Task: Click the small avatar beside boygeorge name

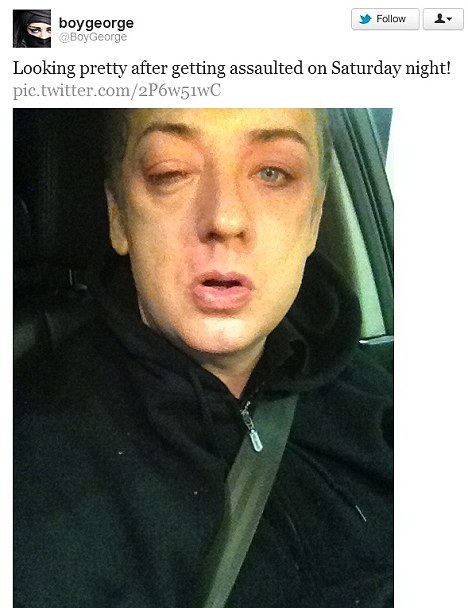Action: click(x=32, y=29)
